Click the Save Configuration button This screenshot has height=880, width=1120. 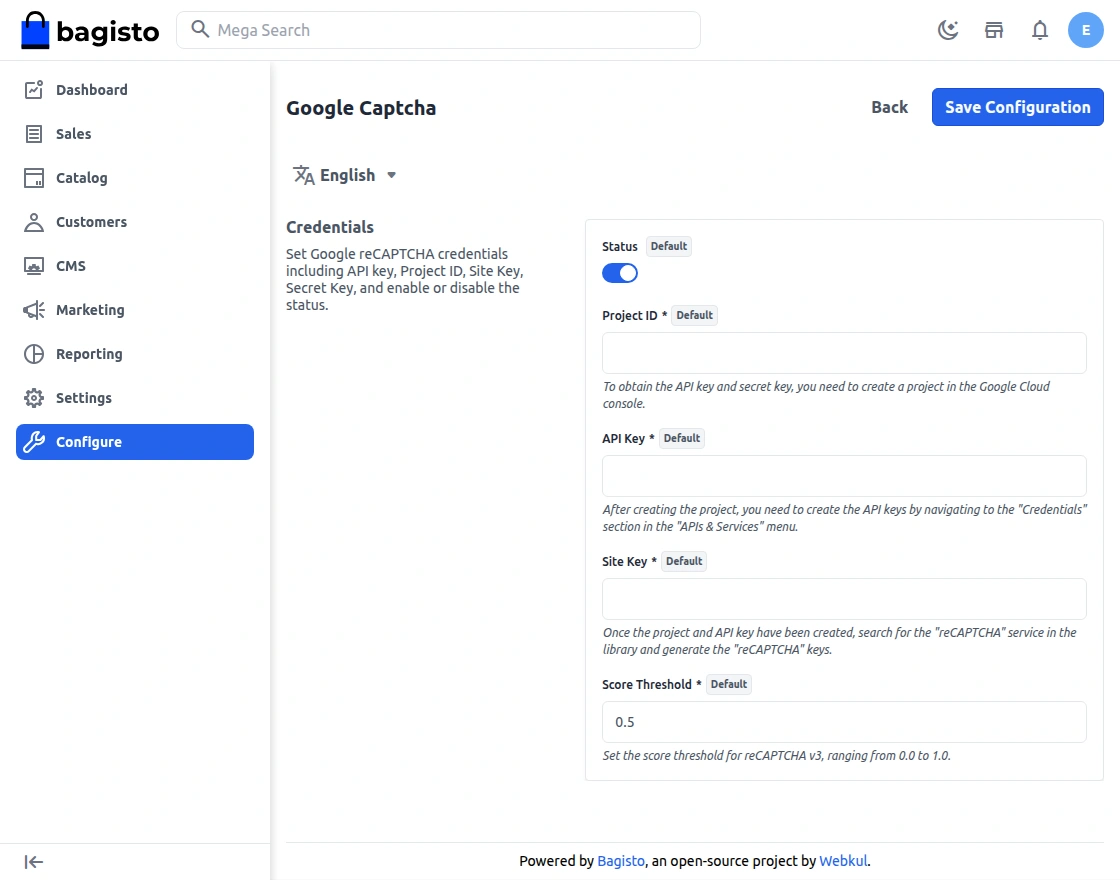click(x=1017, y=107)
